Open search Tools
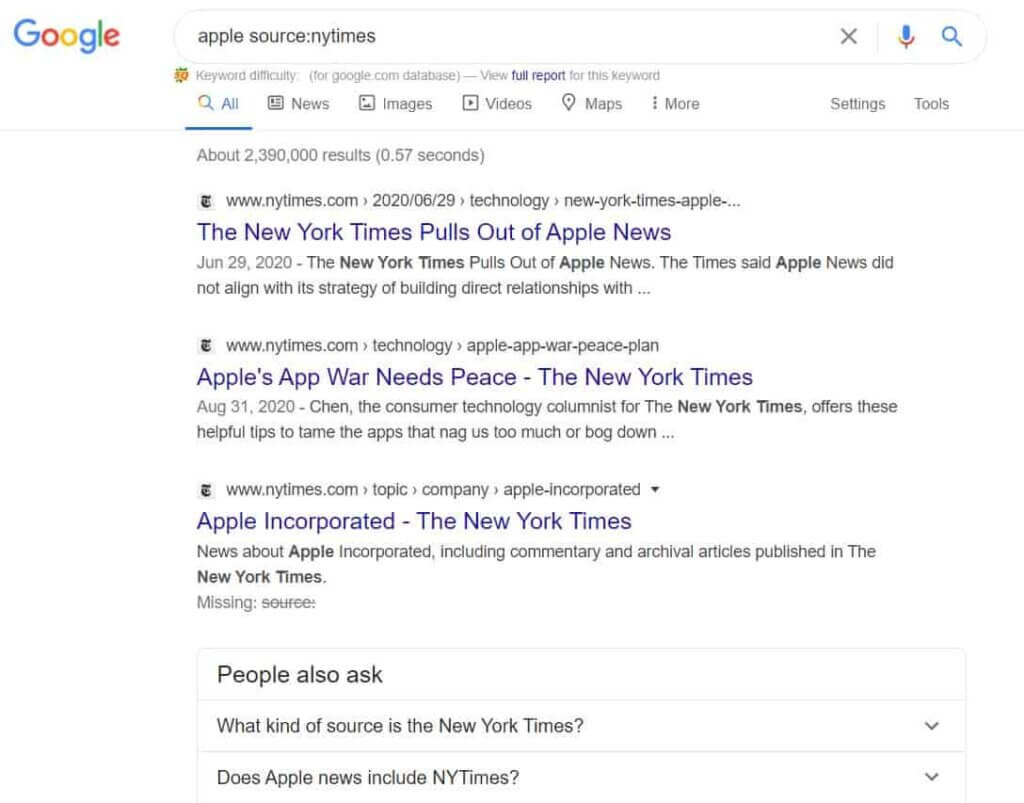The width and height of the screenshot is (1024, 803). (931, 104)
